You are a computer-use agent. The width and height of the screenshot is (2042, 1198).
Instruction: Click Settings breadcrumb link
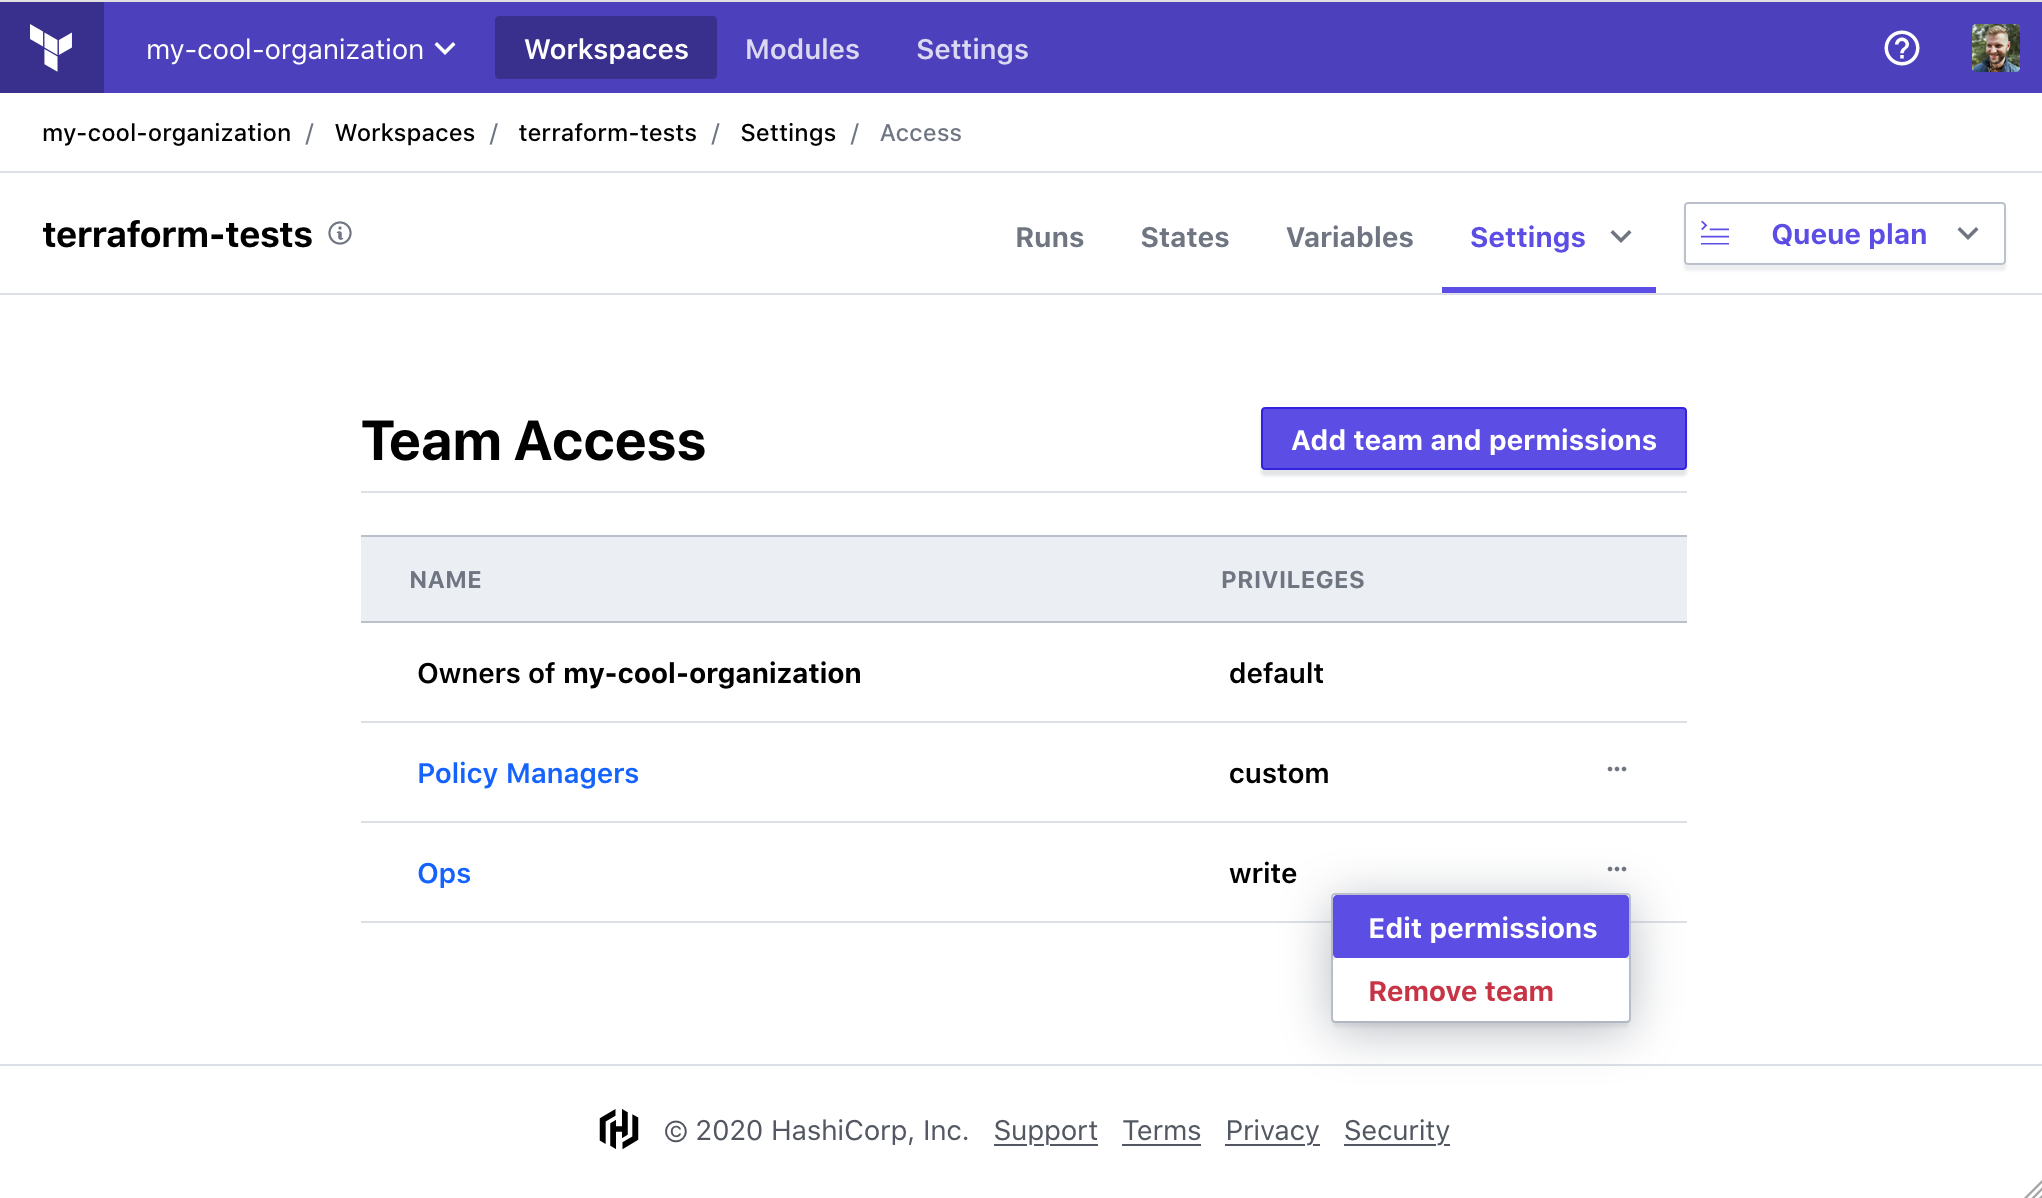click(x=787, y=133)
